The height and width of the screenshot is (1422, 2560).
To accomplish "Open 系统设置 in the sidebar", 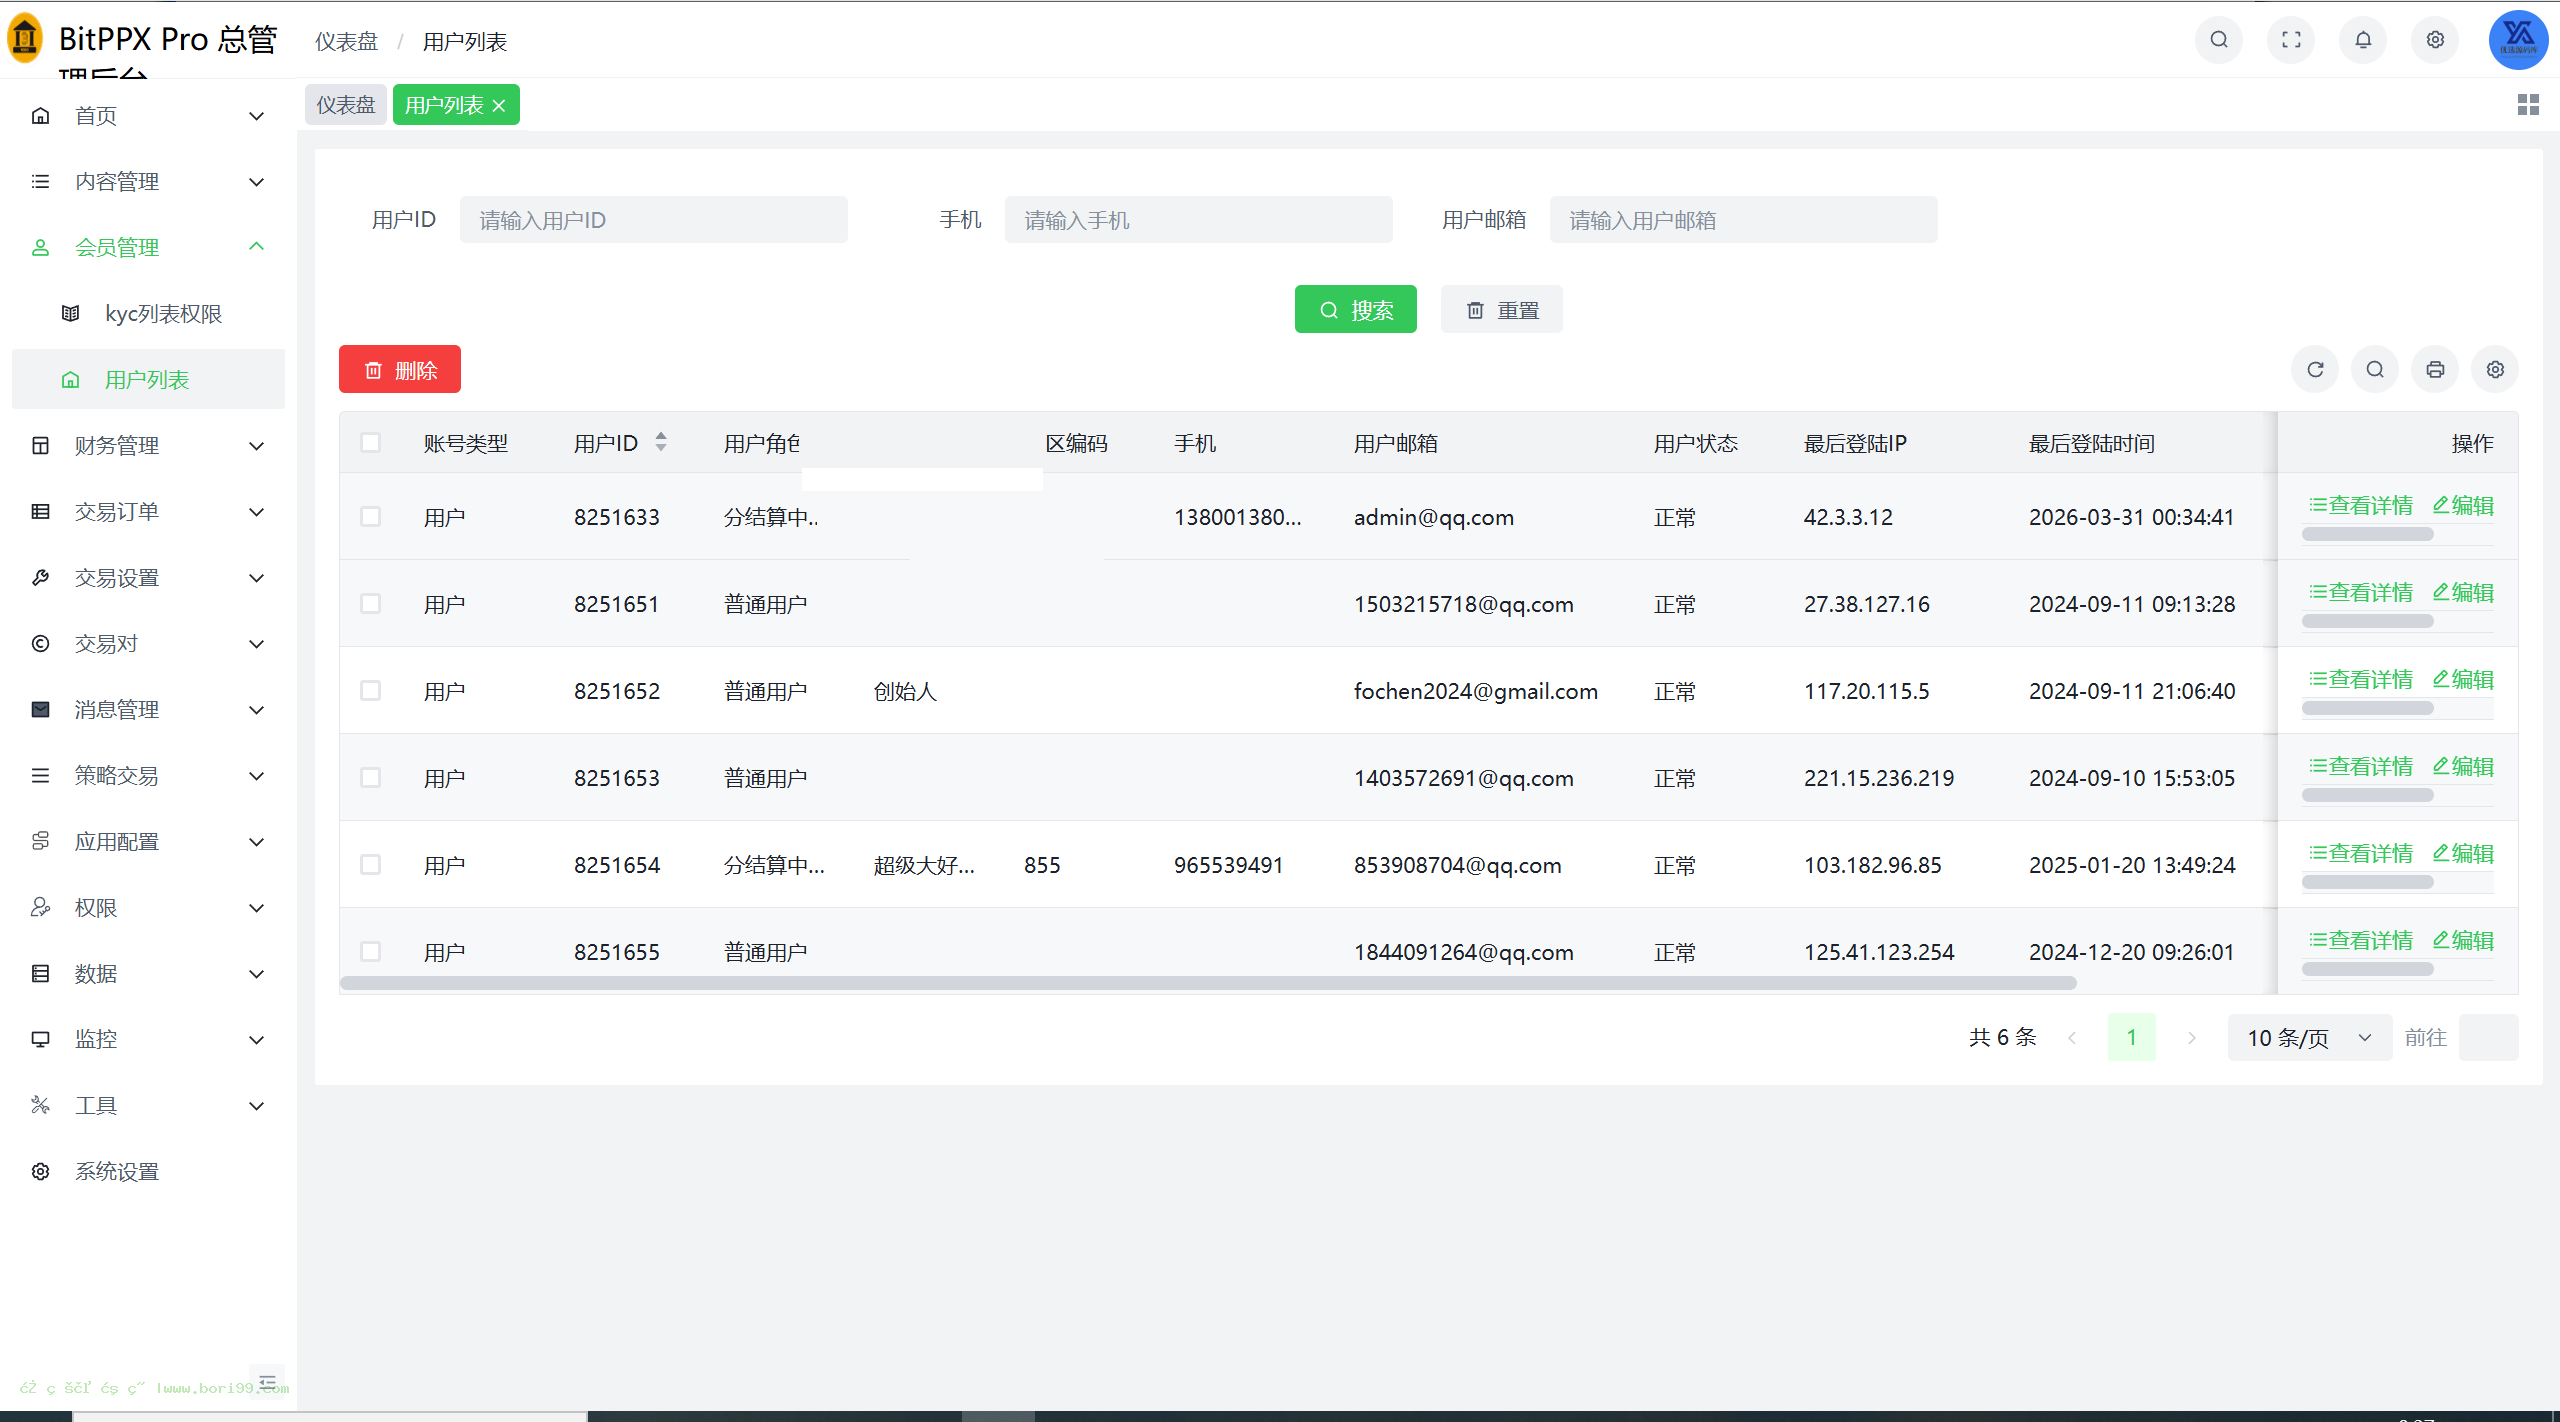I will (x=148, y=1171).
